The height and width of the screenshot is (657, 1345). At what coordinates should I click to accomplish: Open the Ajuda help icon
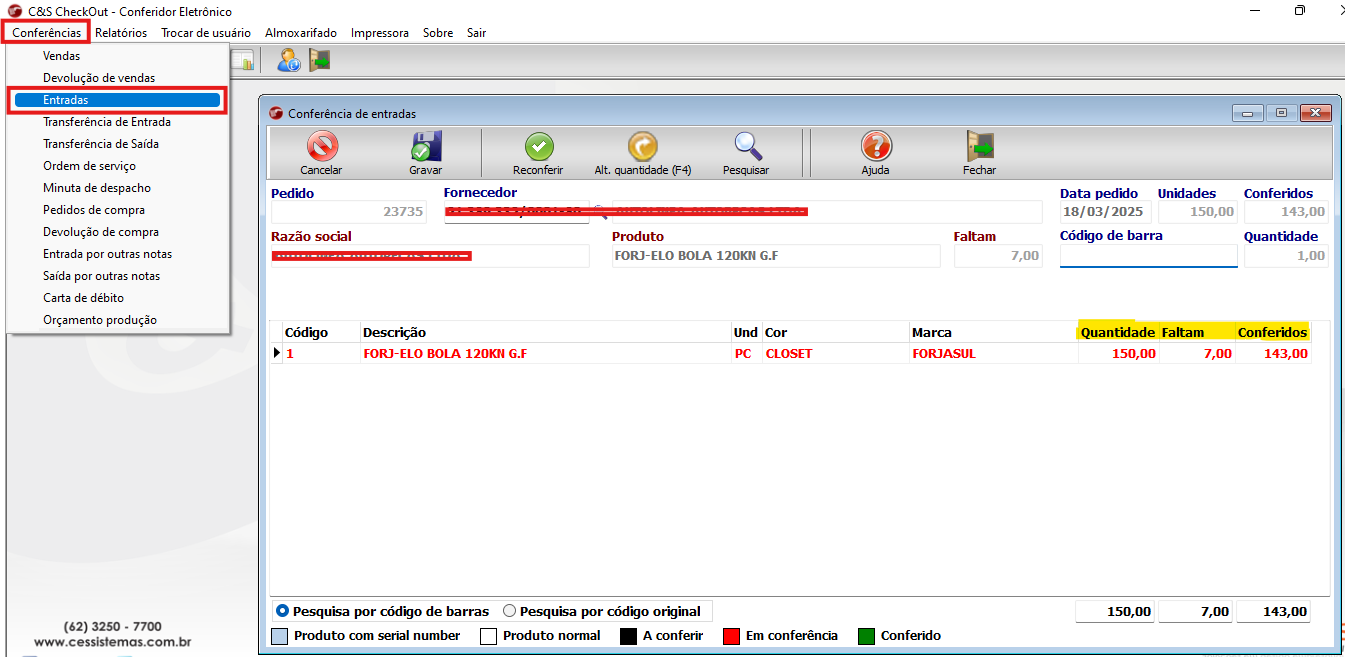pos(875,148)
